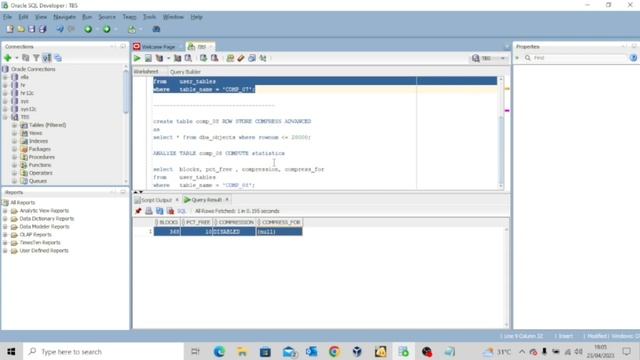Expand the Tables (Filtered) node
This screenshot has width=640, height=360.
pyautogui.click(x=14, y=125)
